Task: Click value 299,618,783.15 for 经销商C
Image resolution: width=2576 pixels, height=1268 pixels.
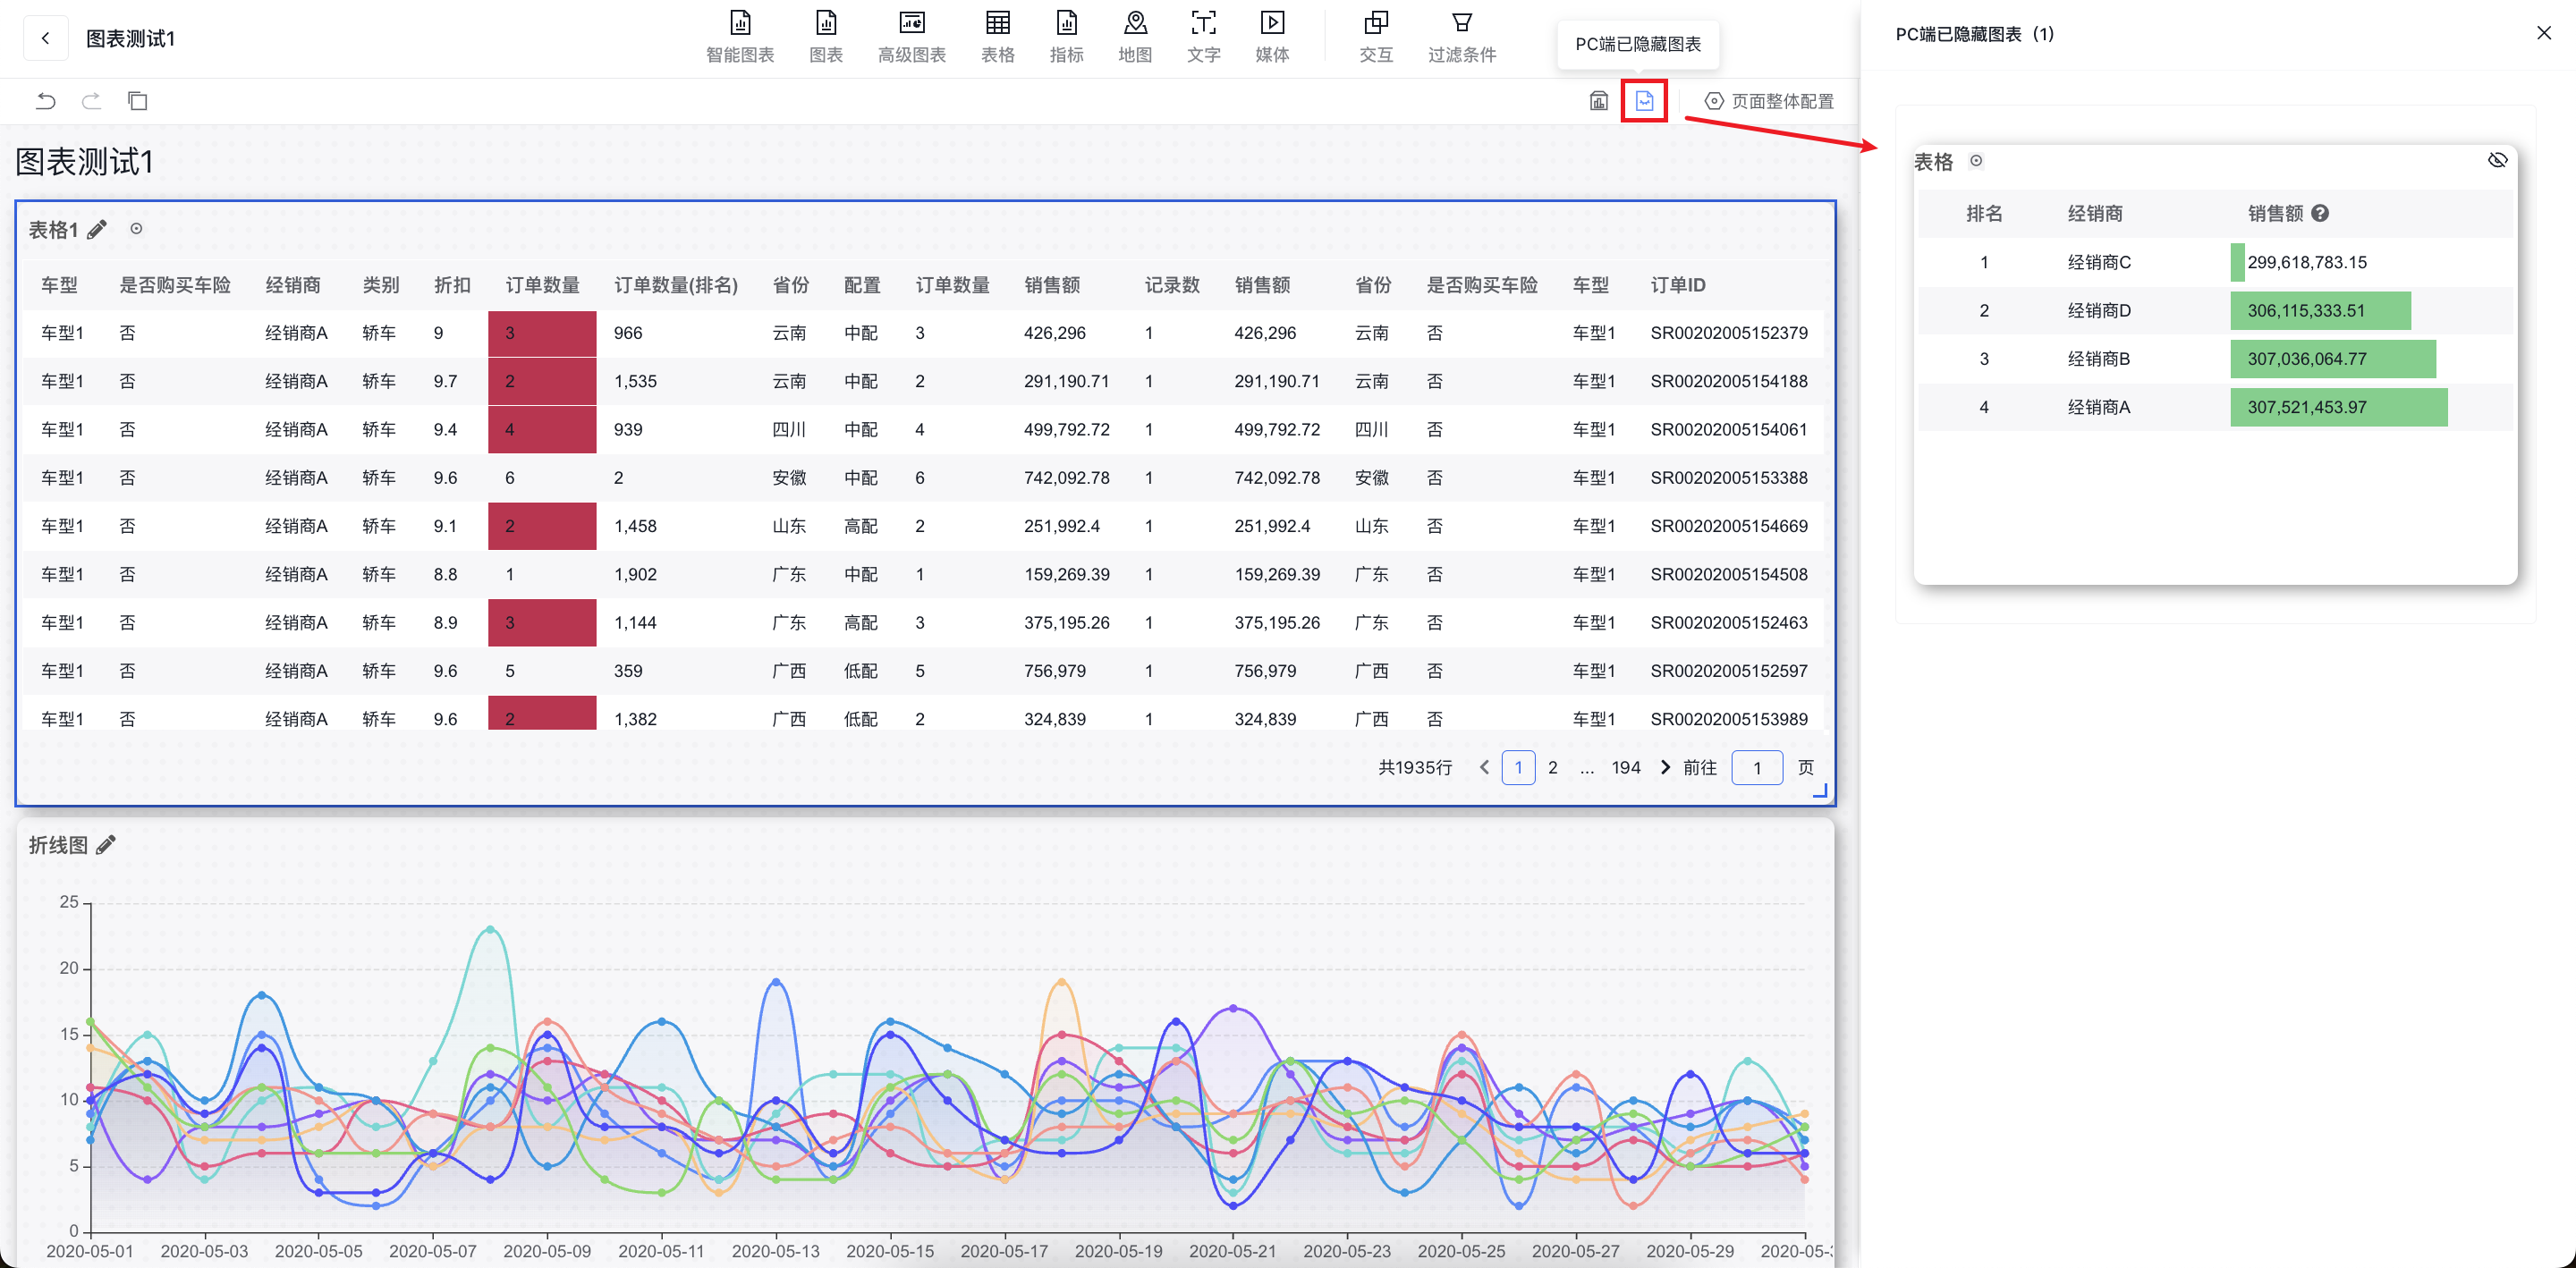Action: tap(2307, 262)
